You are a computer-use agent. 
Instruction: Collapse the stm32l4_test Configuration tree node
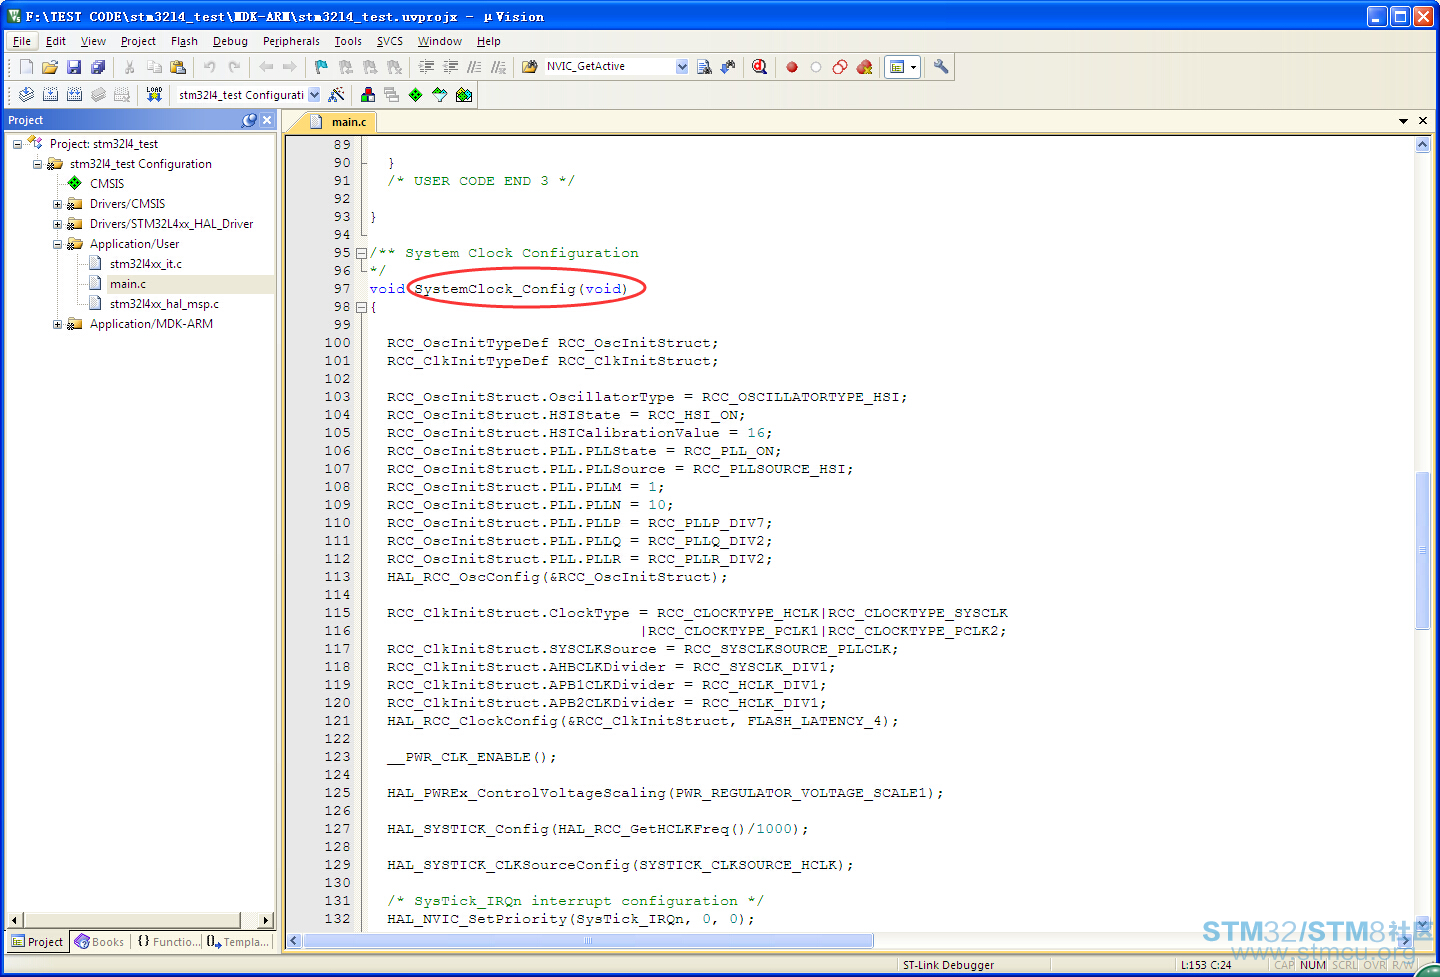37,164
